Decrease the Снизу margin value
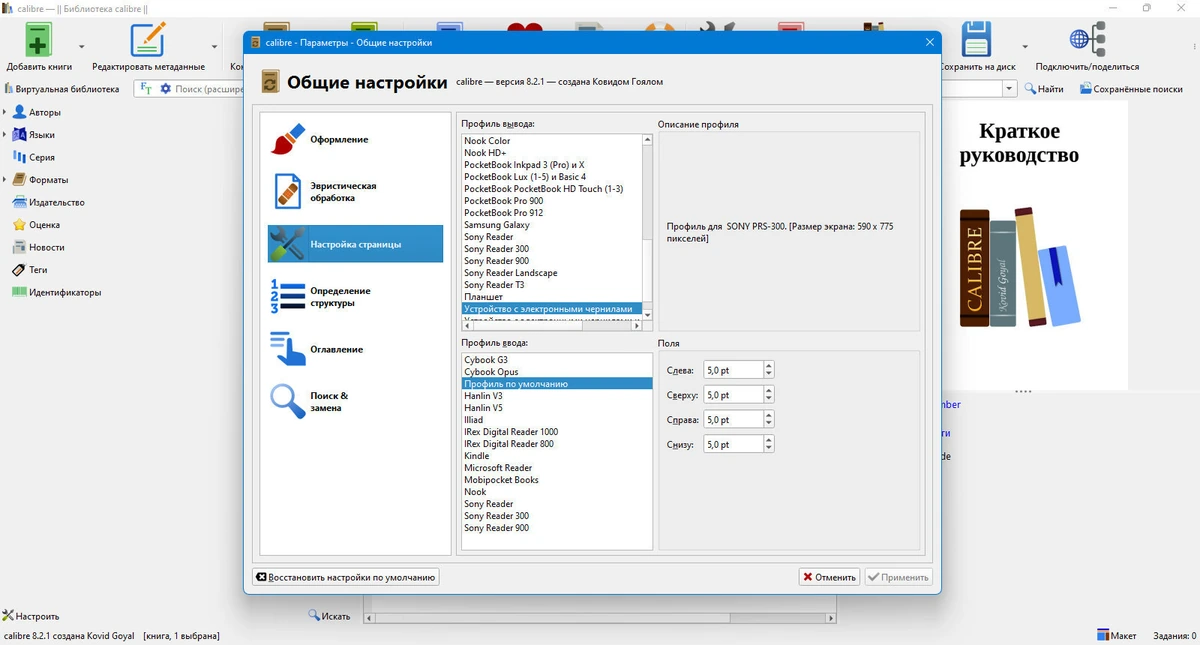 click(x=768, y=449)
